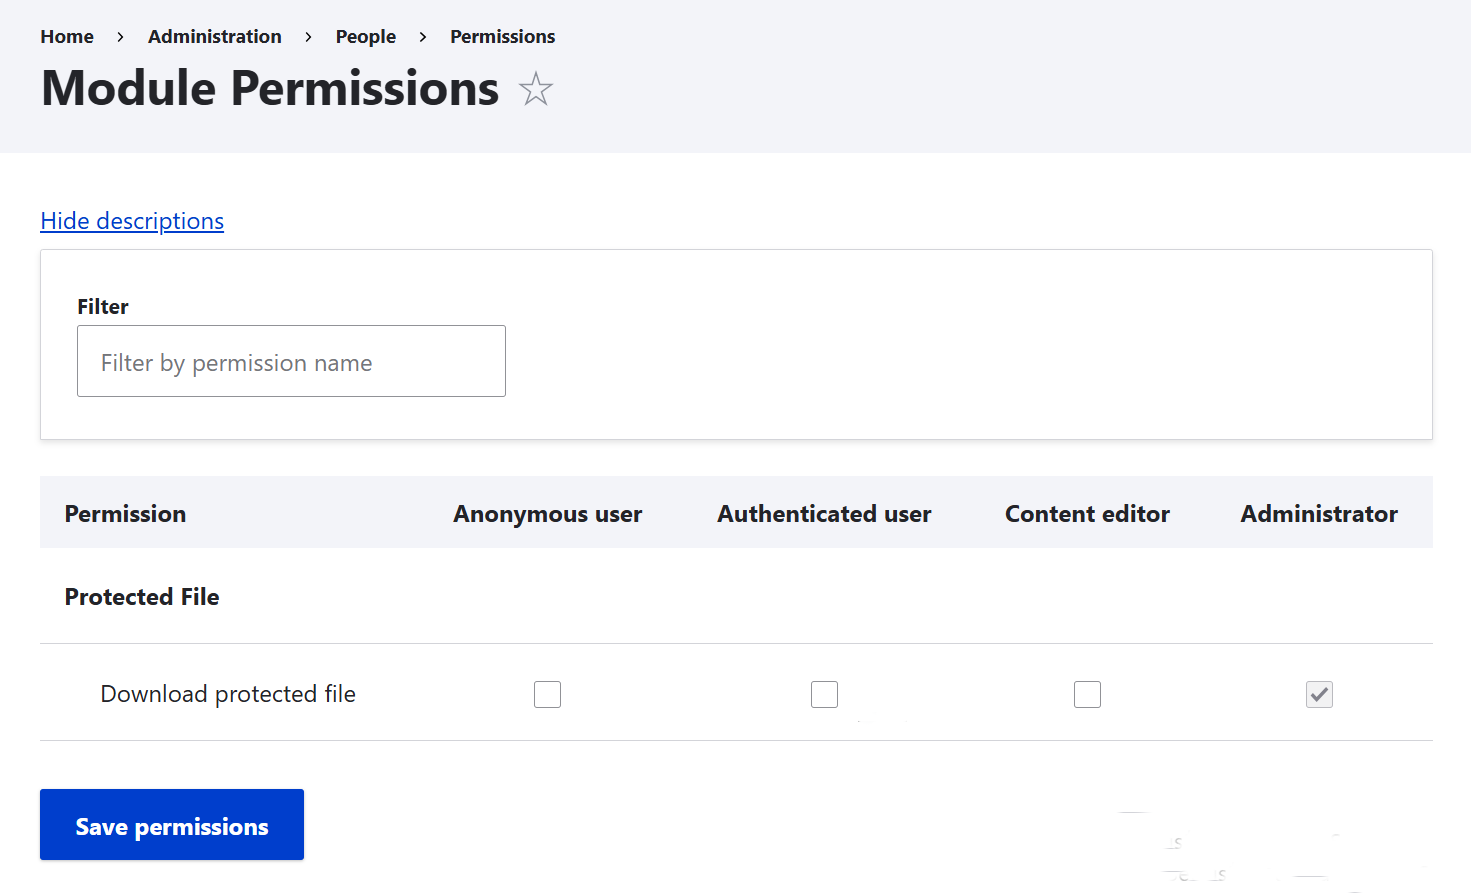Image resolution: width=1471 pixels, height=894 pixels.
Task: Click the Module Permissions page title
Action: point(269,89)
